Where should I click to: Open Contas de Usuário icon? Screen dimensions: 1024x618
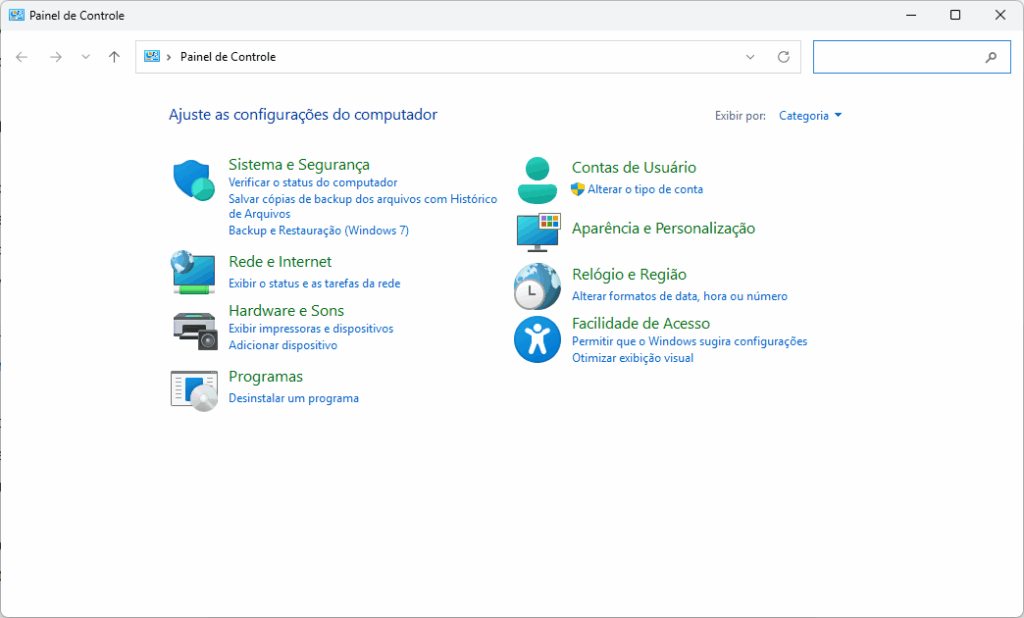click(537, 179)
